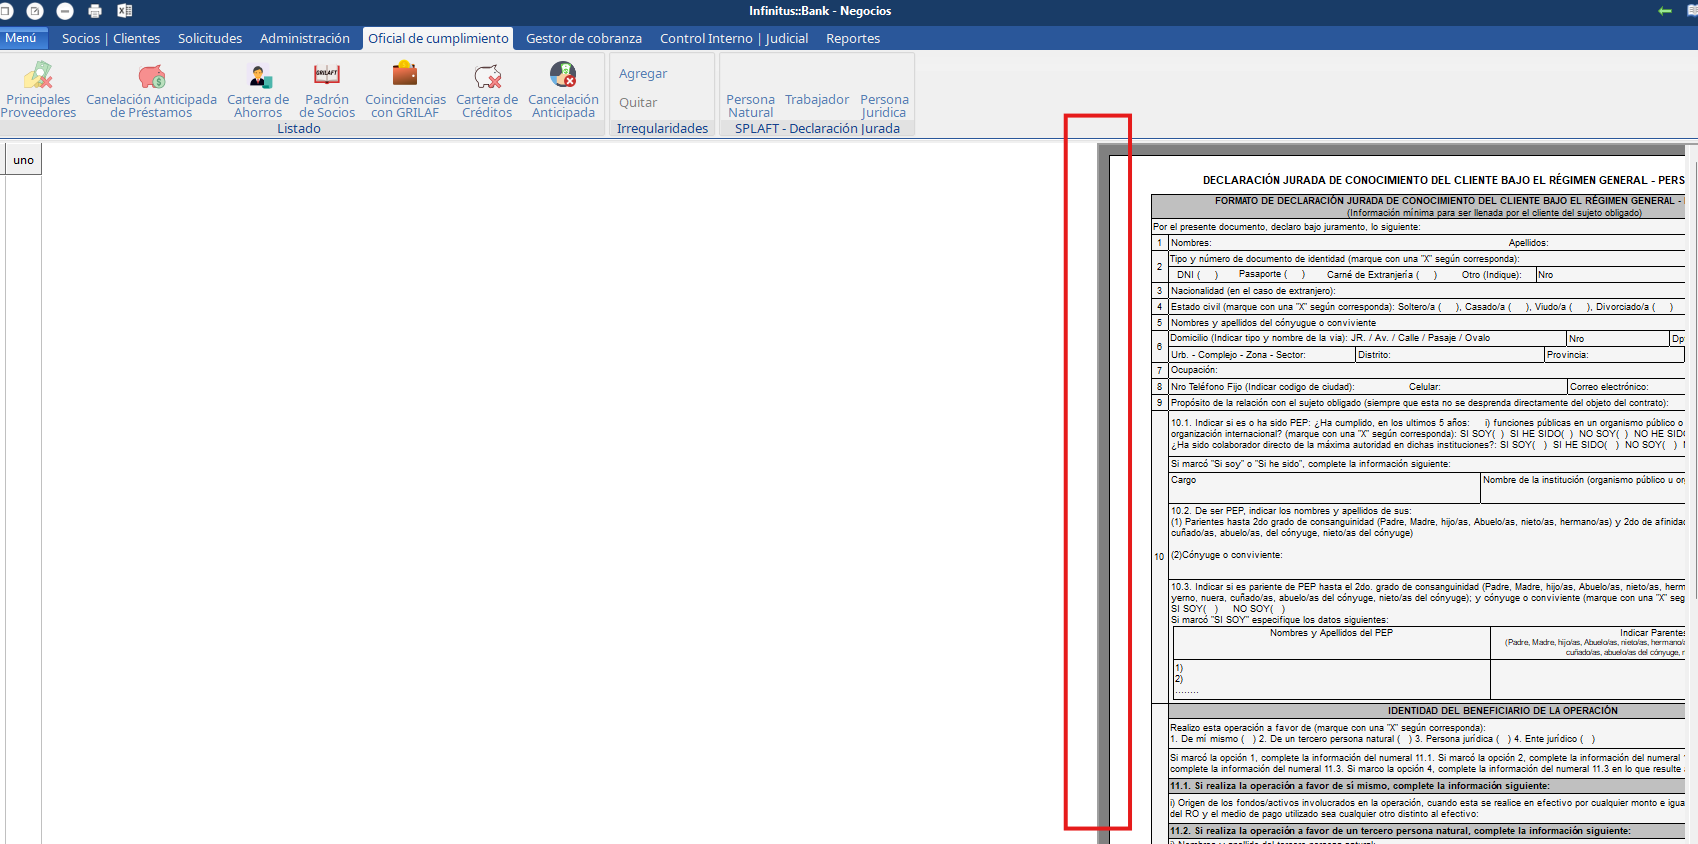Switch to the Reportes tab
This screenshot has width=1698, height=844.
tap(853, 38)
